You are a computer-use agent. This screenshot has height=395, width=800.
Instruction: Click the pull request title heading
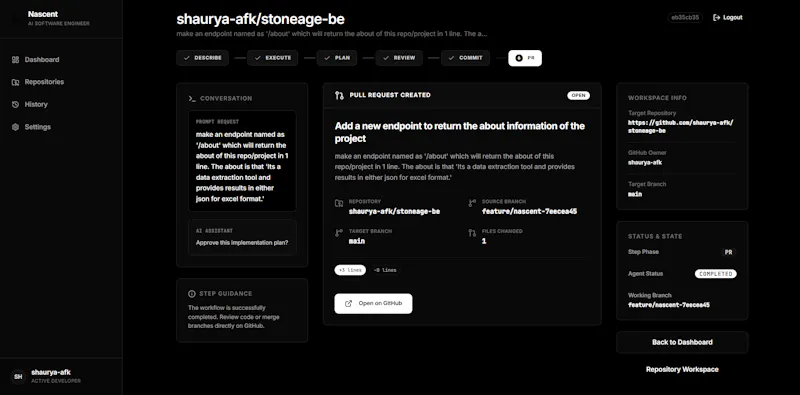[460, 132]
